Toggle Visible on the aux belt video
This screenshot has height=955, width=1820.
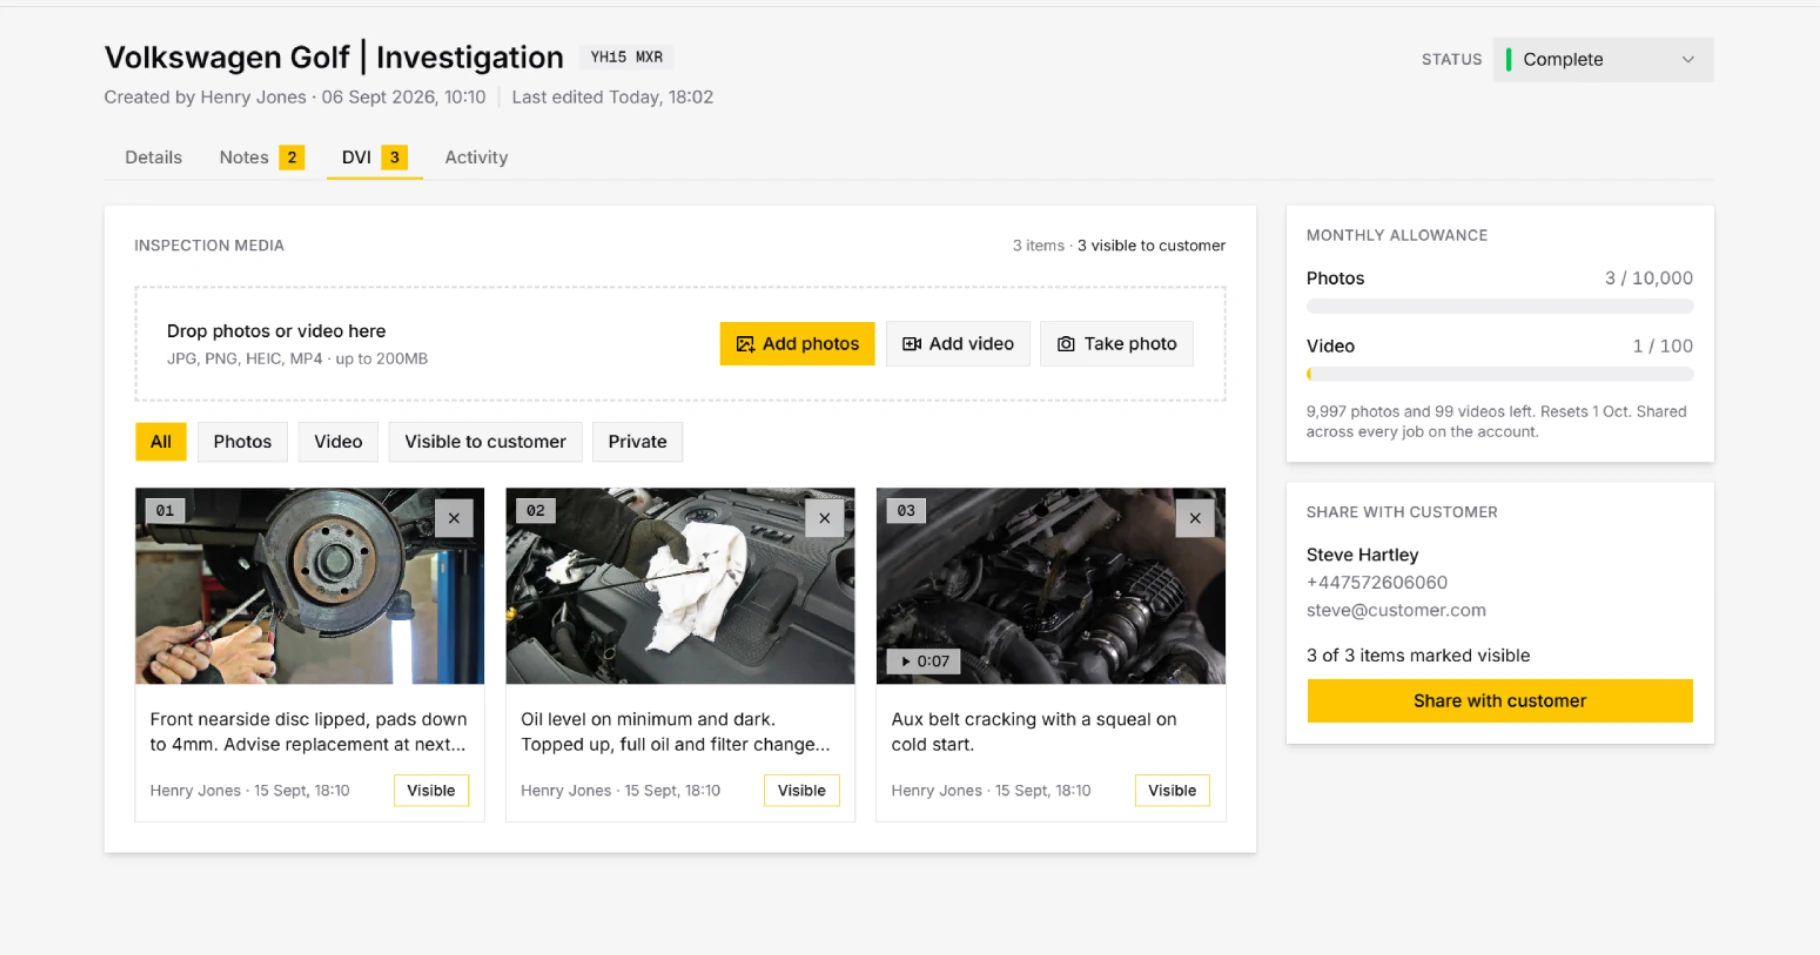pos(1172,790)
